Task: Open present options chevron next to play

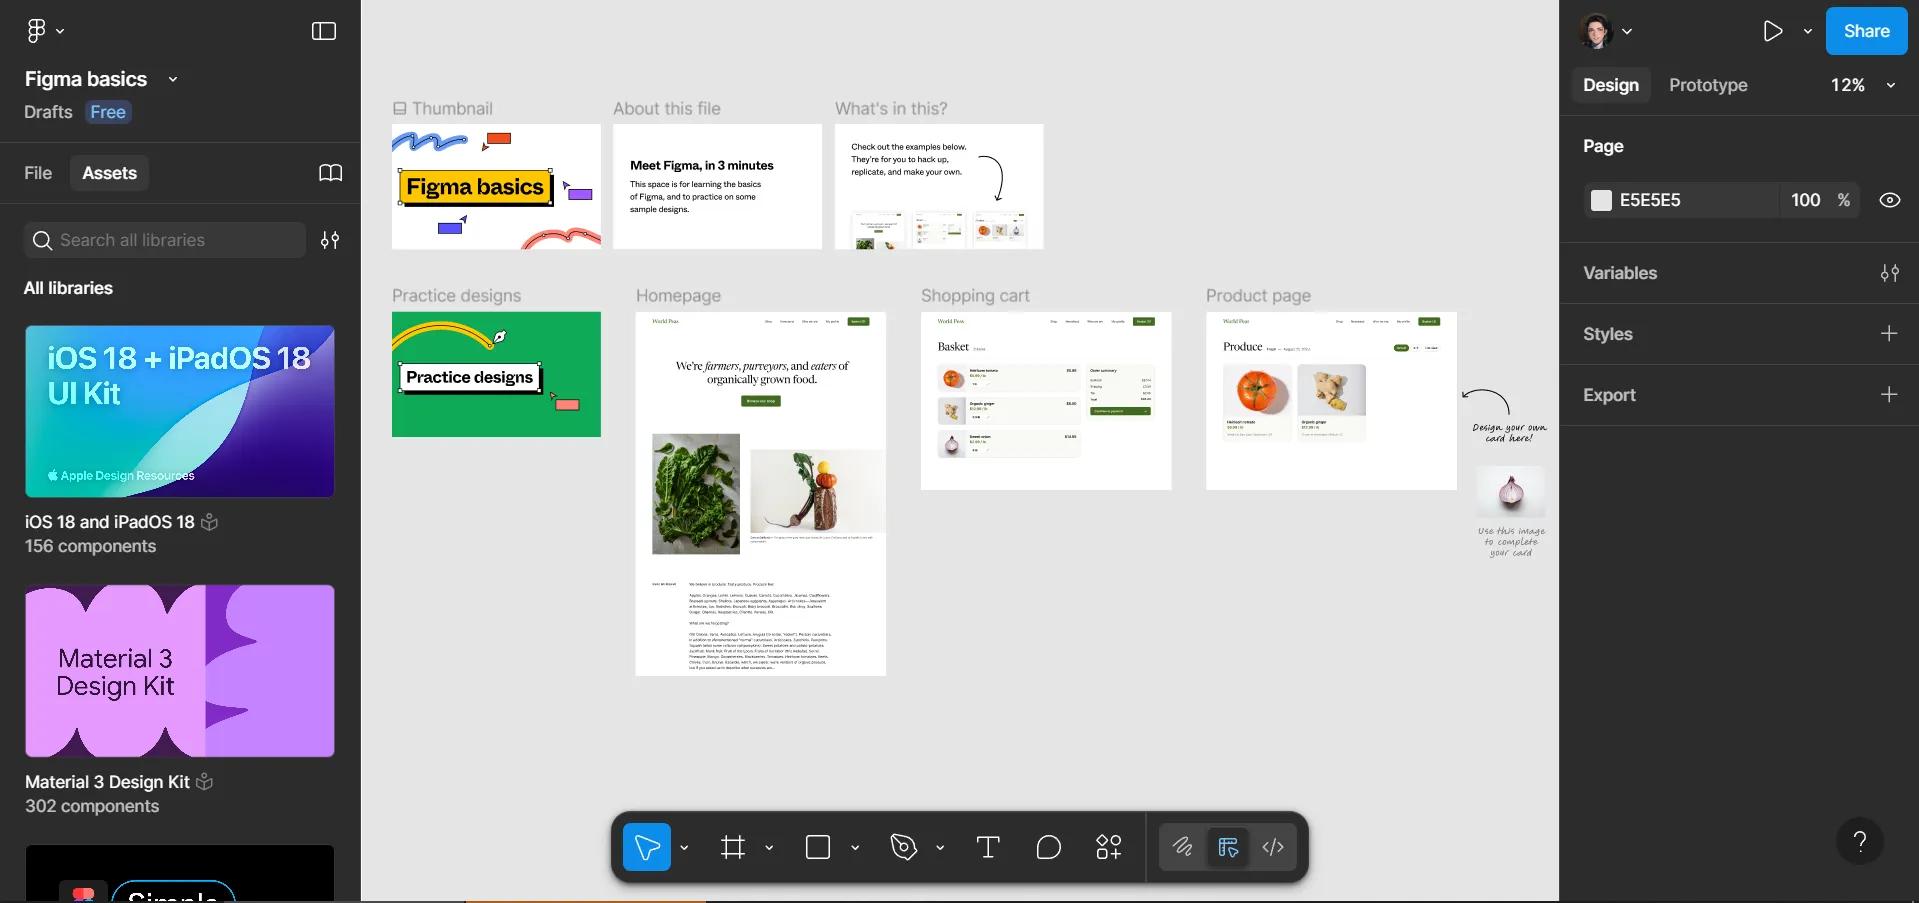Action: (1808, 31)
